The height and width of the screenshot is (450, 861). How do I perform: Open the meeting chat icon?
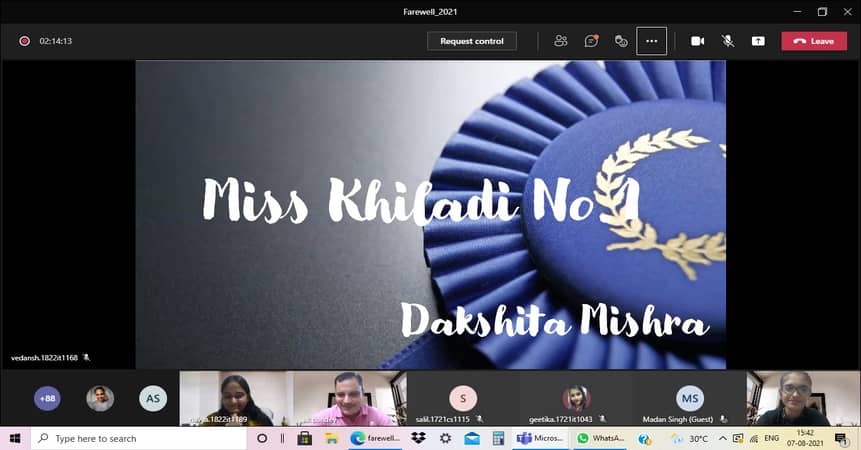[591, 41]
